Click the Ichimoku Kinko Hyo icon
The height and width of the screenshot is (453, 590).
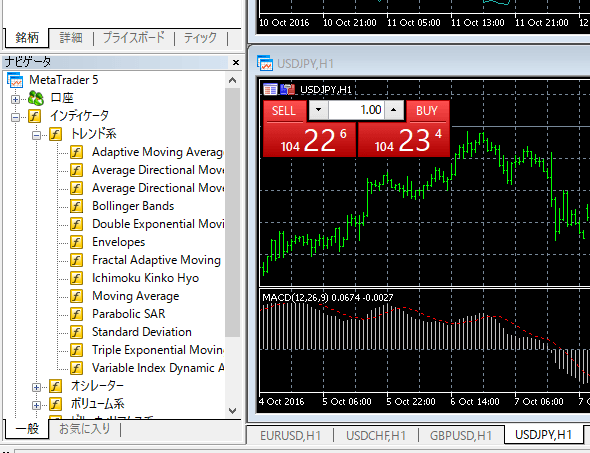click(76, 278)
